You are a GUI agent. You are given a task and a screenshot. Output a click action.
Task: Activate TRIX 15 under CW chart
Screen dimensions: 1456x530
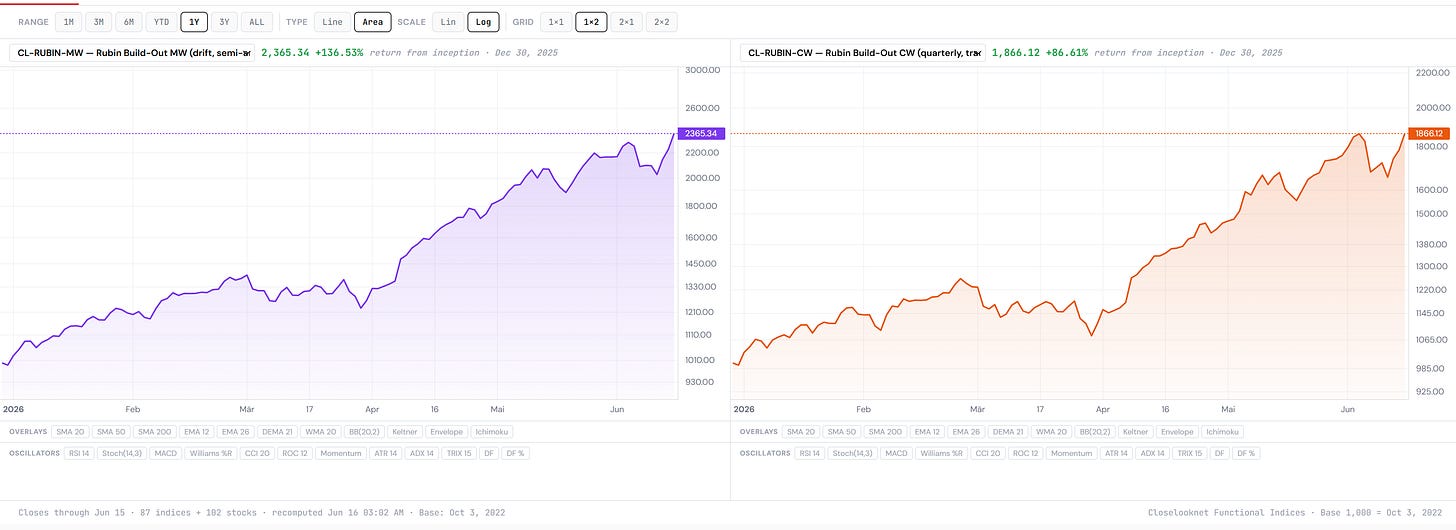[1190, 453]
